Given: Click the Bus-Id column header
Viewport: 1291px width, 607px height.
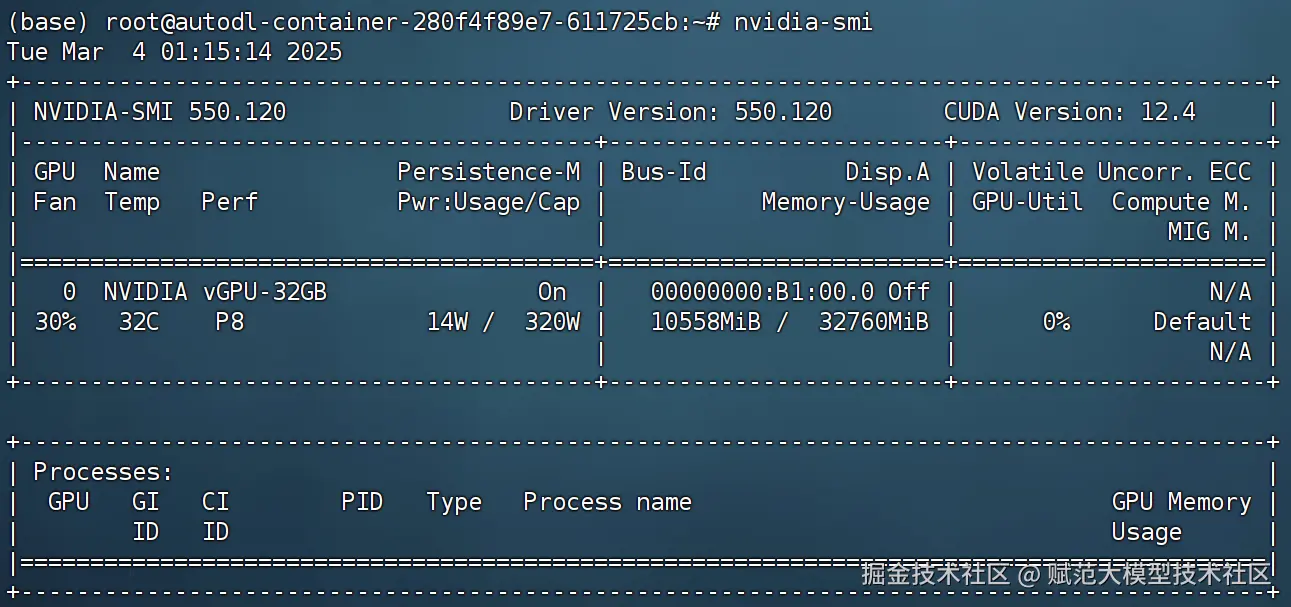Looking at the screenshot, I should [x=664, y=172].
